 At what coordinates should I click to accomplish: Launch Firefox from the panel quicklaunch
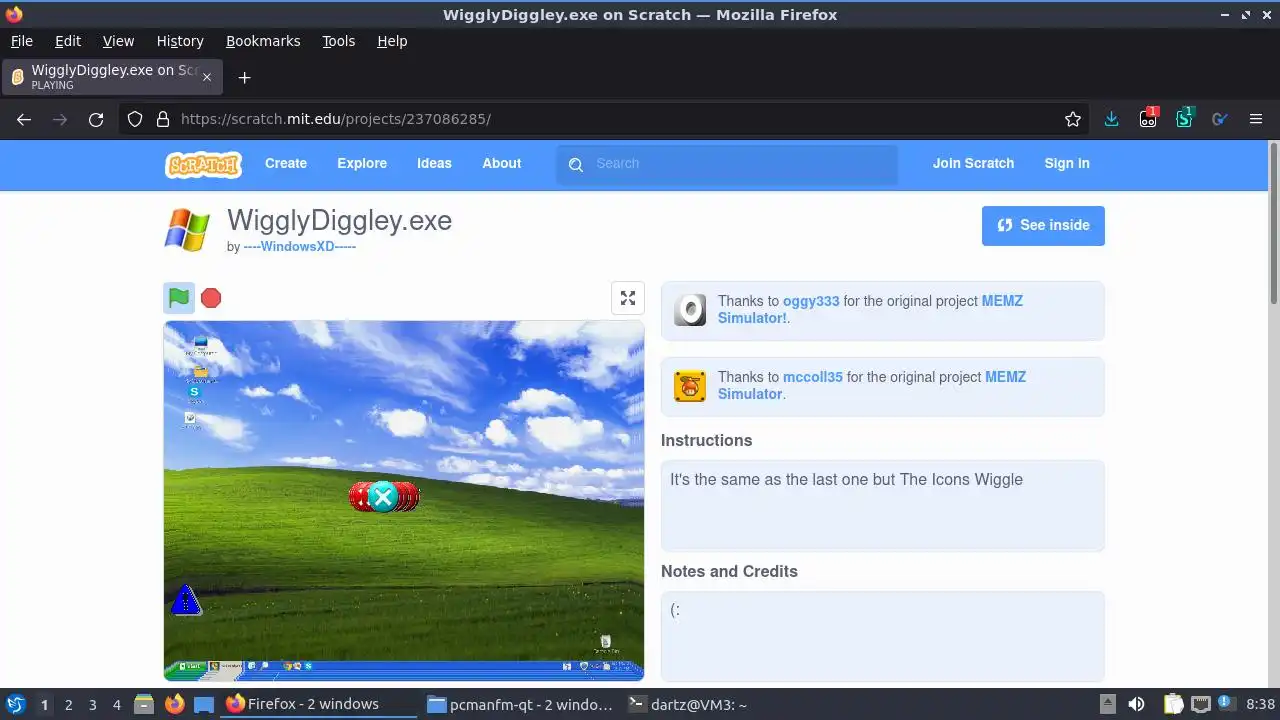pos(175,705)
